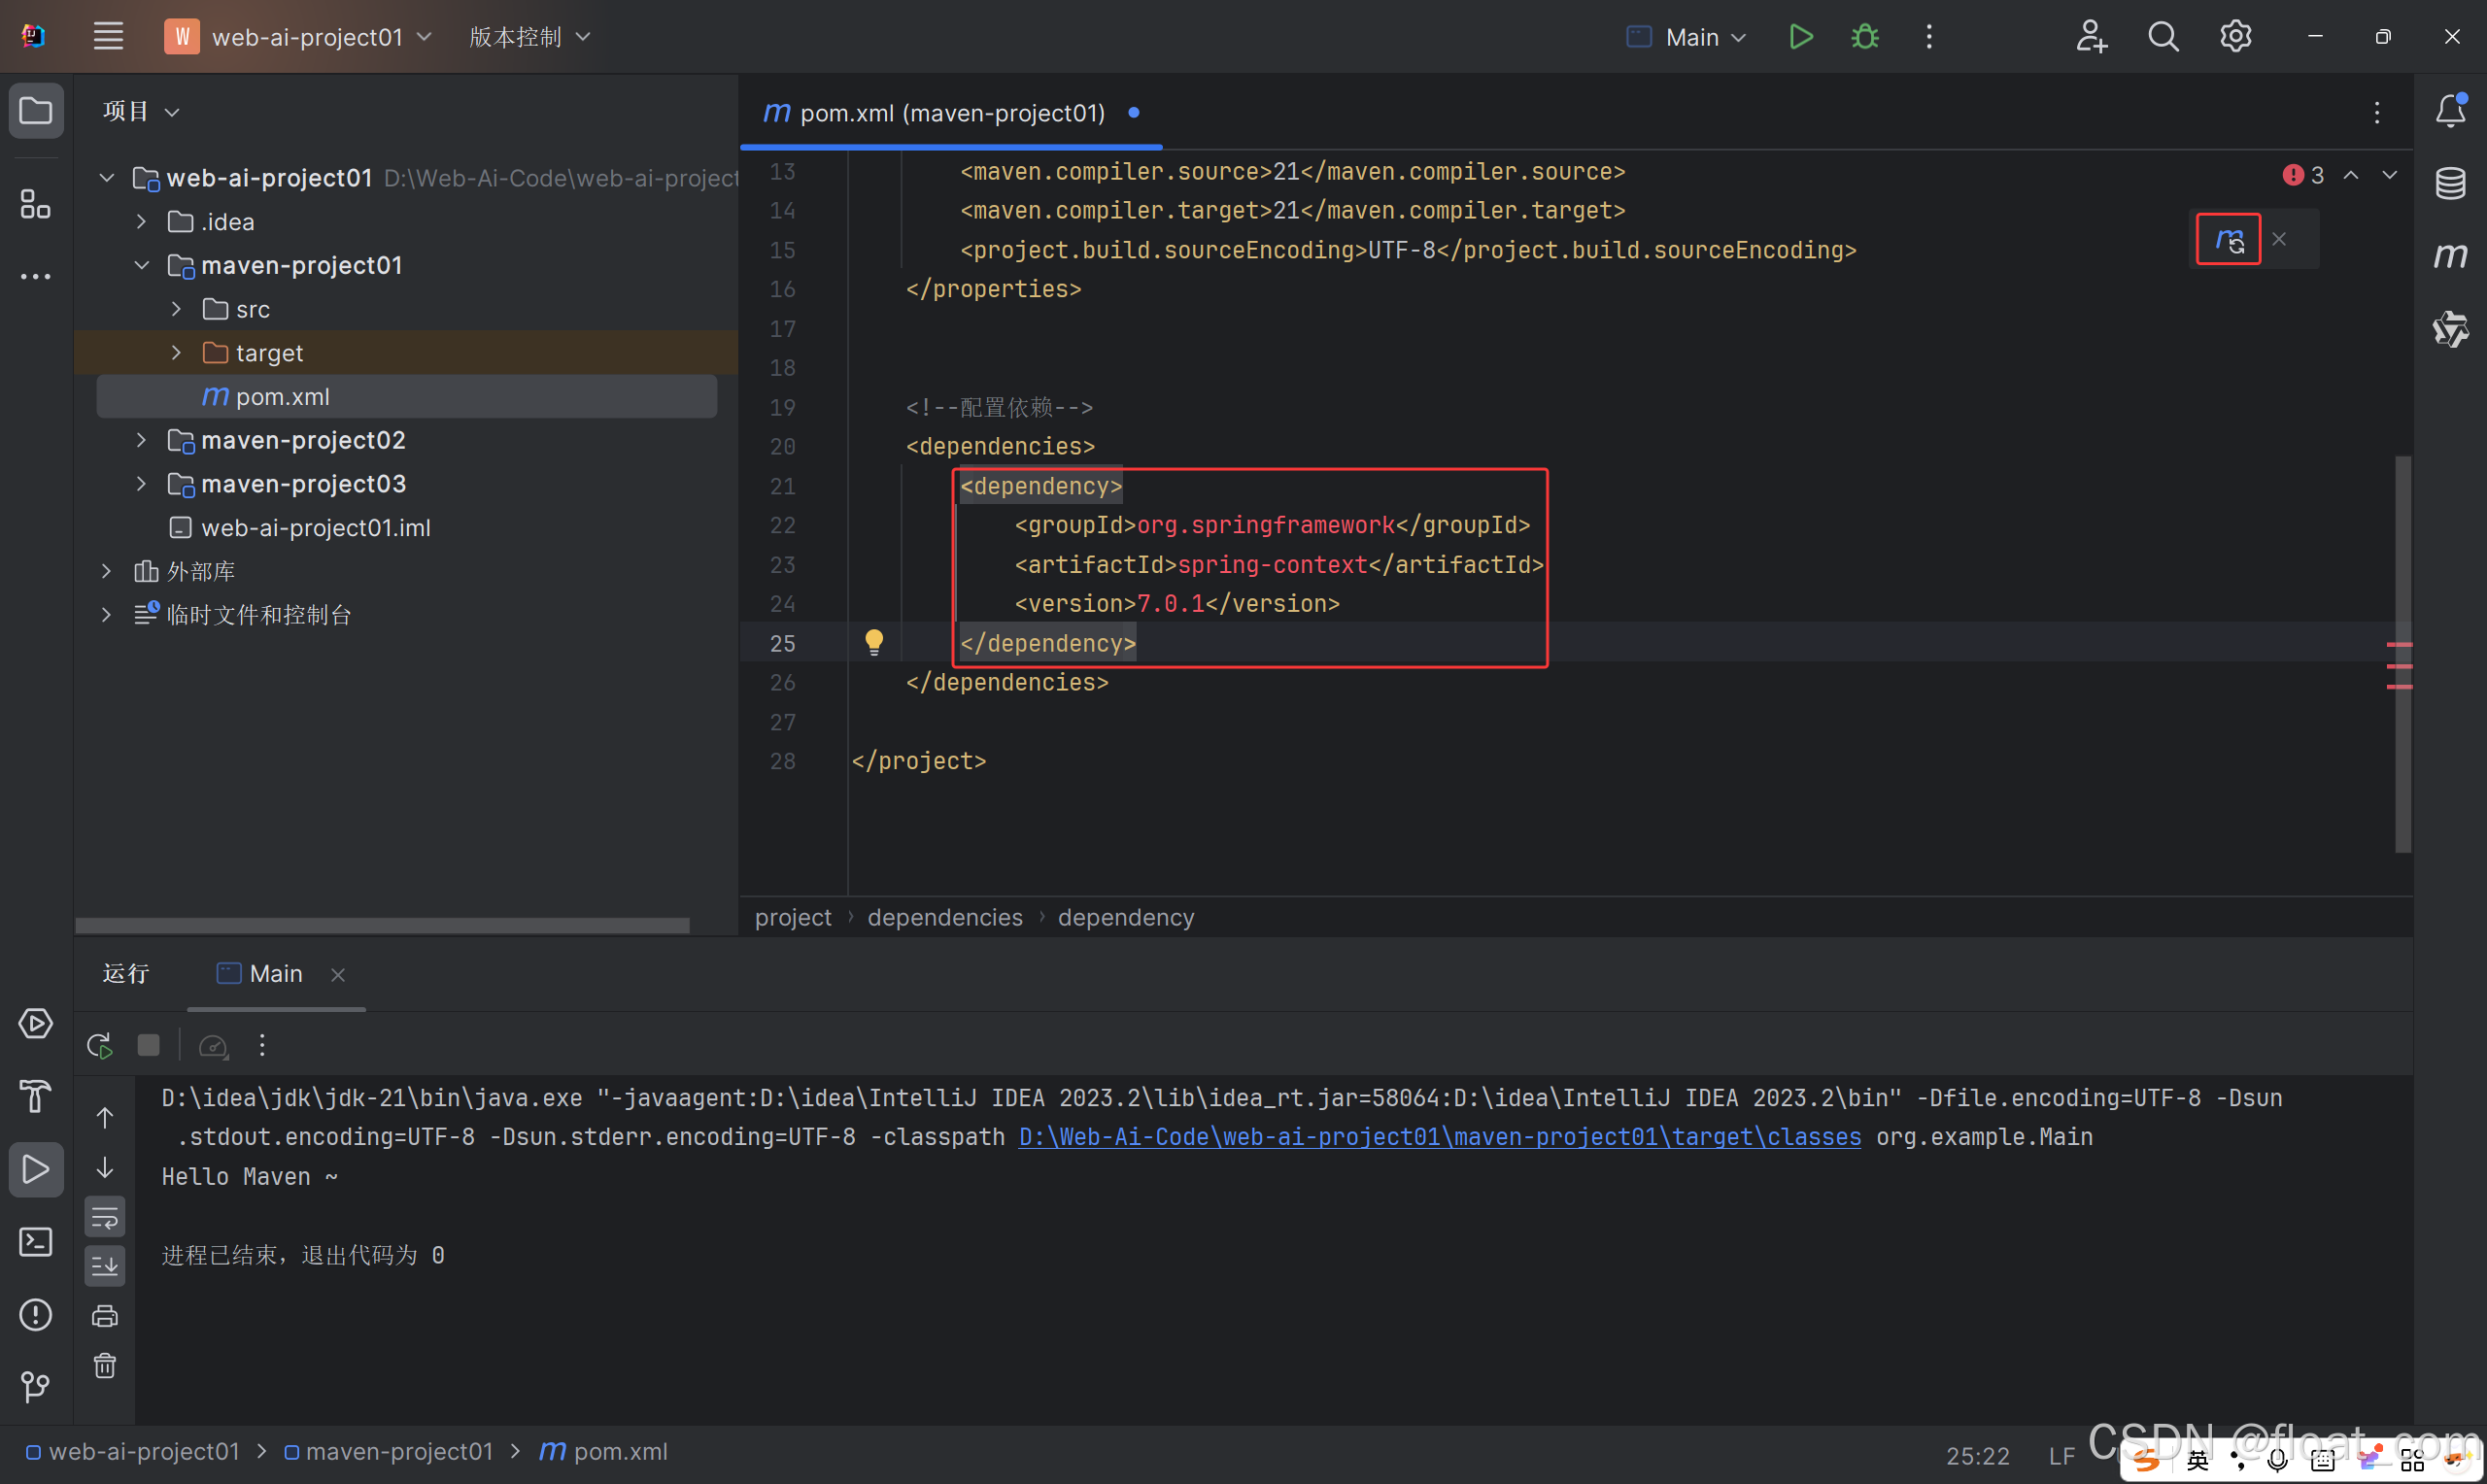Image resolution: width=2487 pixels, height=1484 pixels.
Task: Click the dependencies breadcrumb in the editor
Action: point(944,917)
